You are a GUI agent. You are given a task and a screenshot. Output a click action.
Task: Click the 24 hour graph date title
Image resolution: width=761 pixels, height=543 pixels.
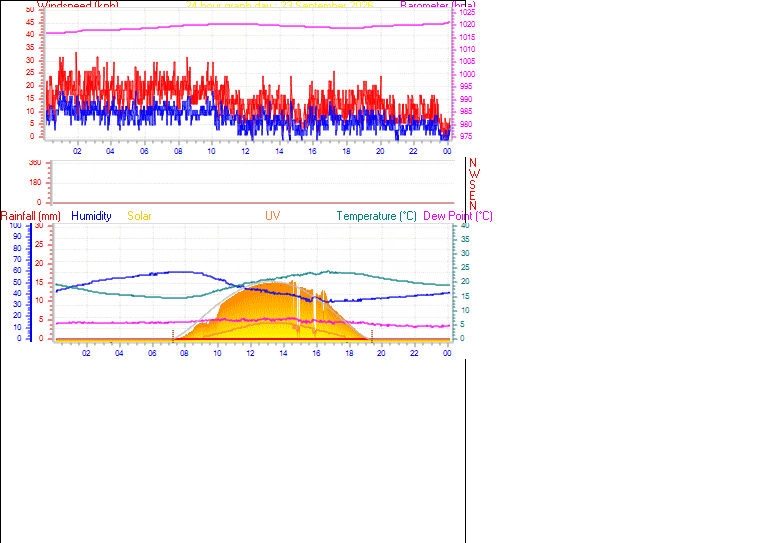click(280, 5)
